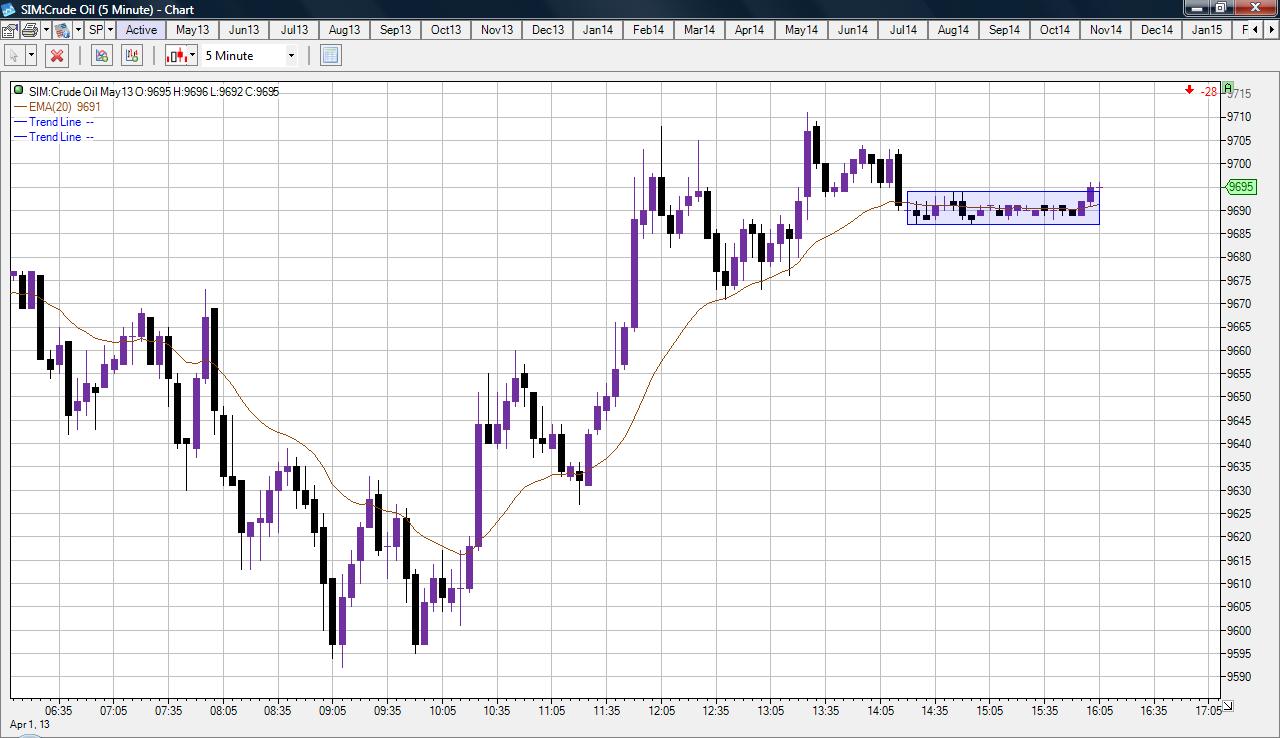The width and height of the screenshot is (1280, 738).
Task: Close the chart window
Action: click(1255, 8)
